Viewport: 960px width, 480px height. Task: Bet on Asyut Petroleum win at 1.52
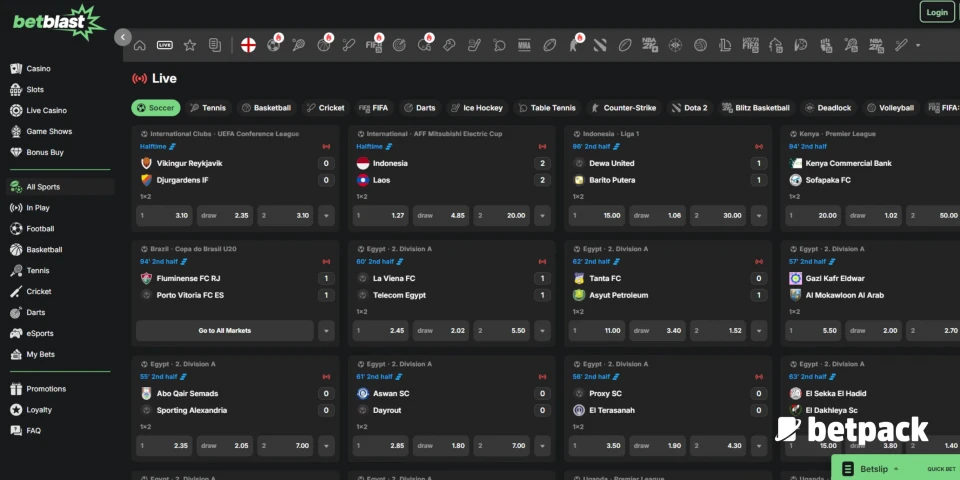[718, 331]
